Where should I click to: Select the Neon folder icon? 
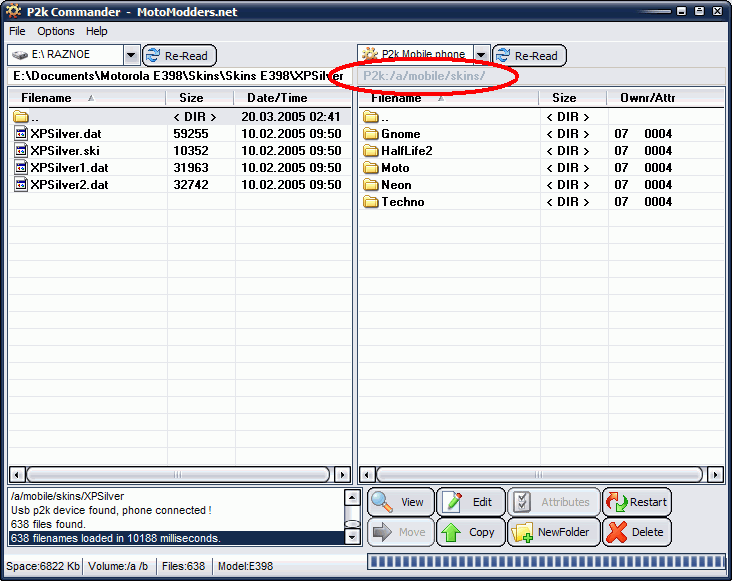tap(371, 185)
